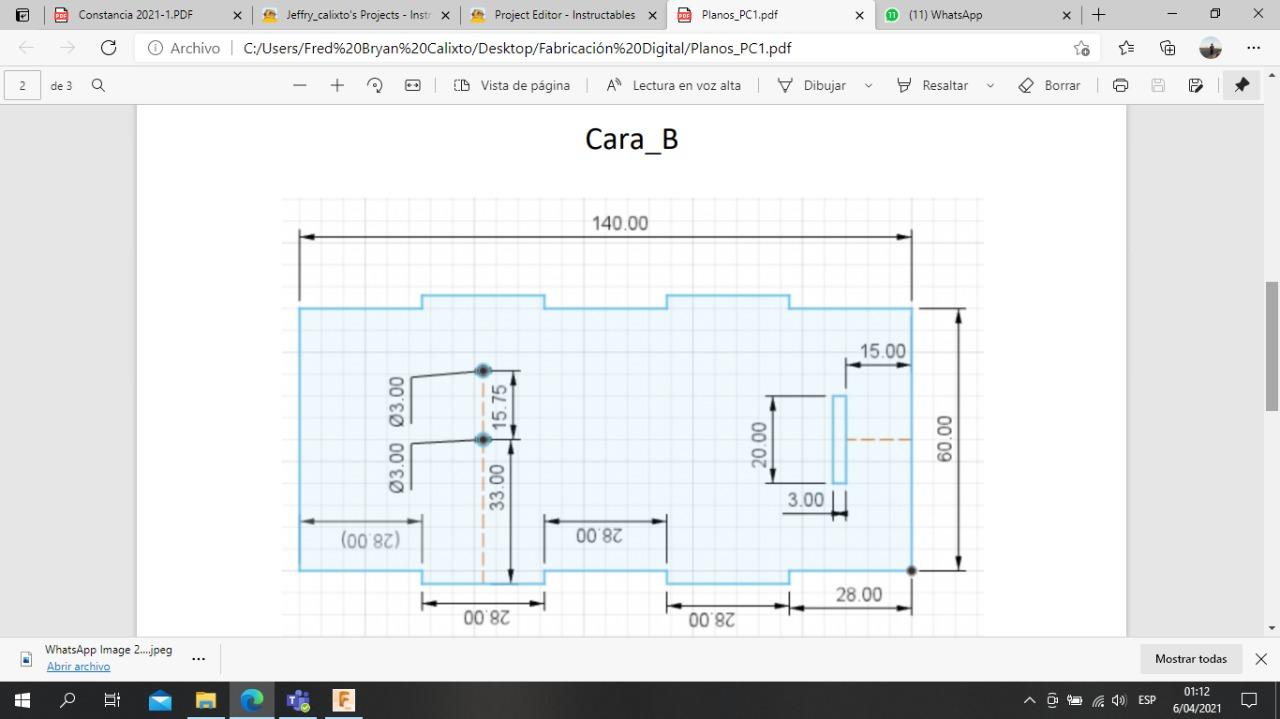Open File Explorer from taskbar
This screenshot has height=719, width=1280.
(x=205, y=700)
